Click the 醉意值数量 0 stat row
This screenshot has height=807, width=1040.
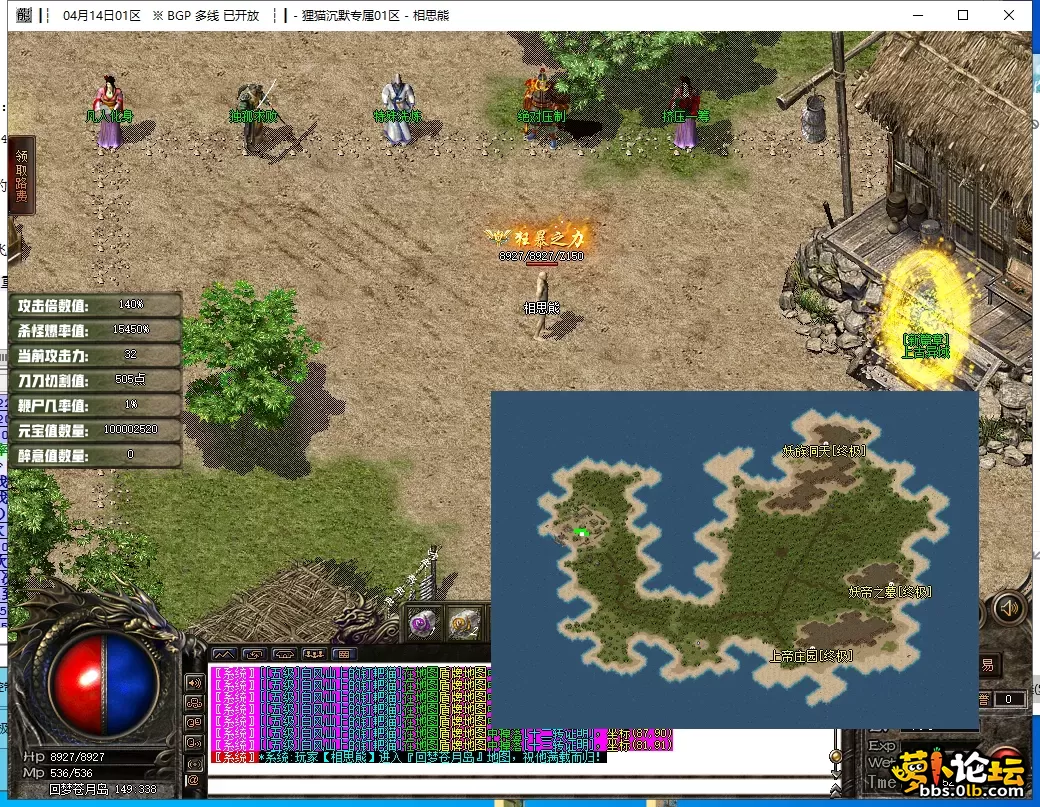[x=96, y=456]
